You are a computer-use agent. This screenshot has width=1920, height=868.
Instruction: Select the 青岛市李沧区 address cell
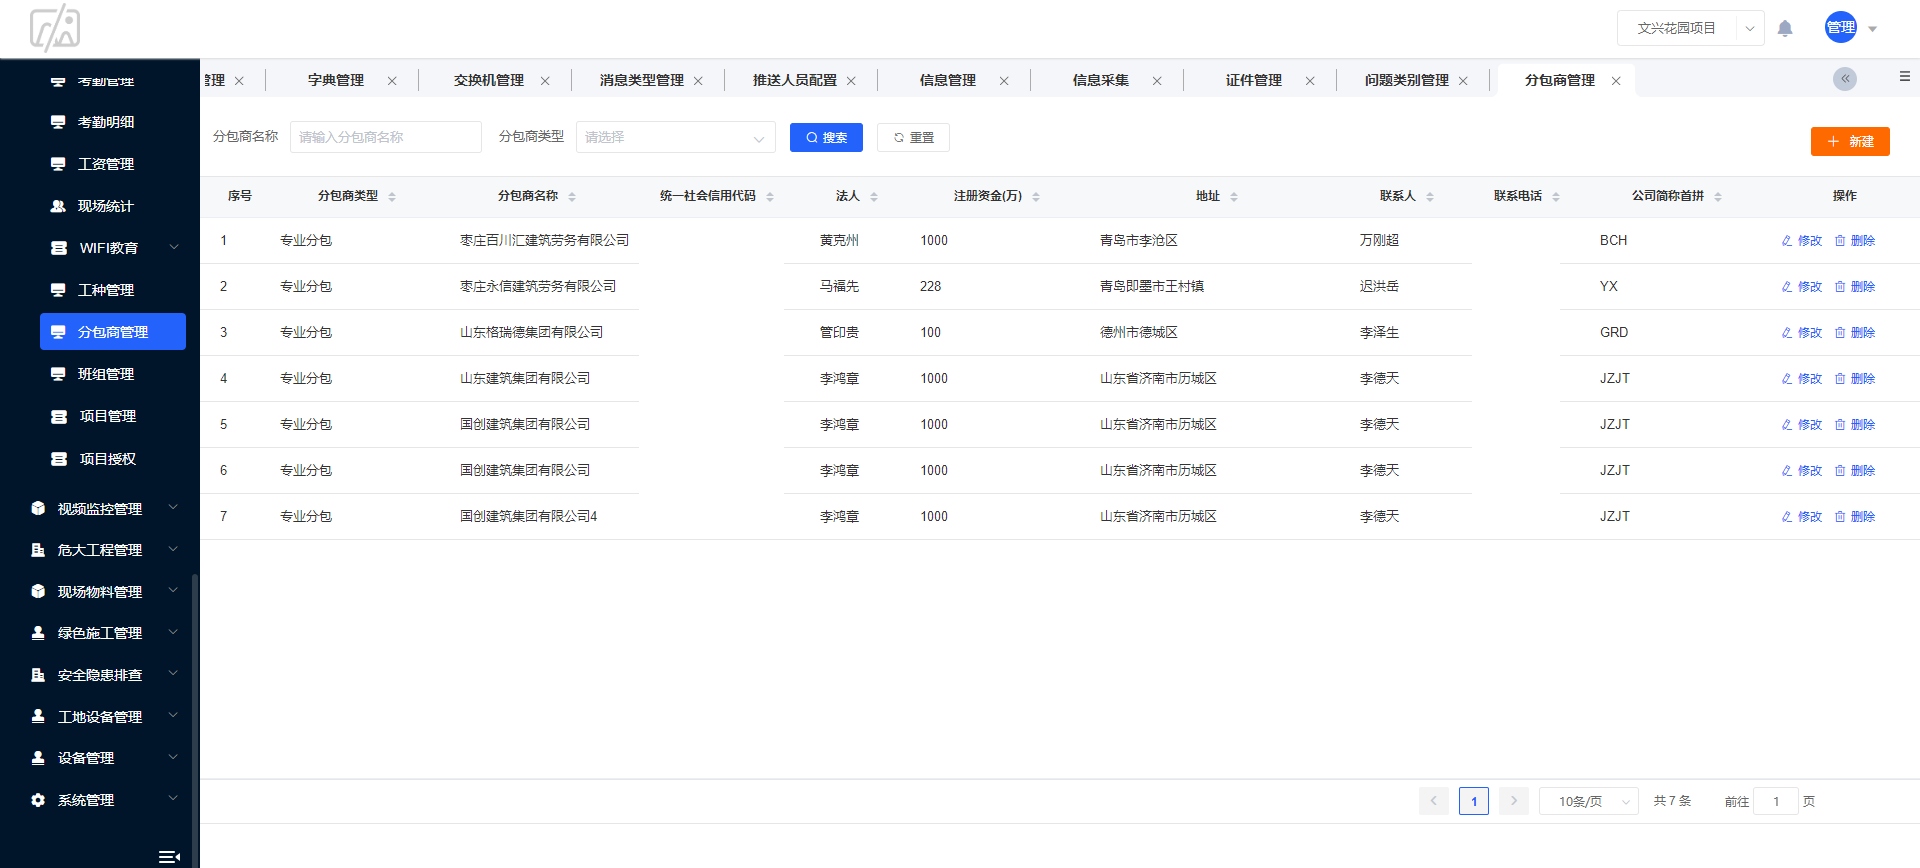coord(1139,240)
